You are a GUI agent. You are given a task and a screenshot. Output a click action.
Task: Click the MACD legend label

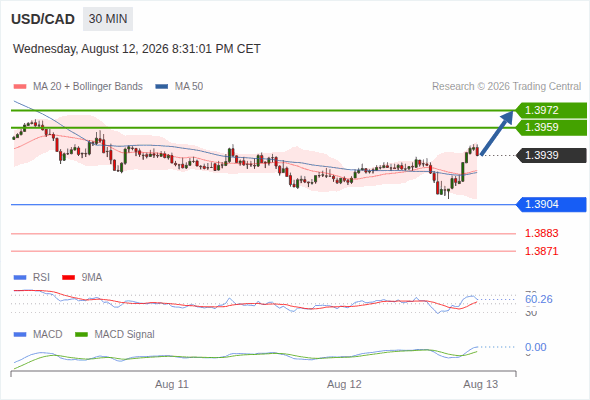click(x=47, y=335)
